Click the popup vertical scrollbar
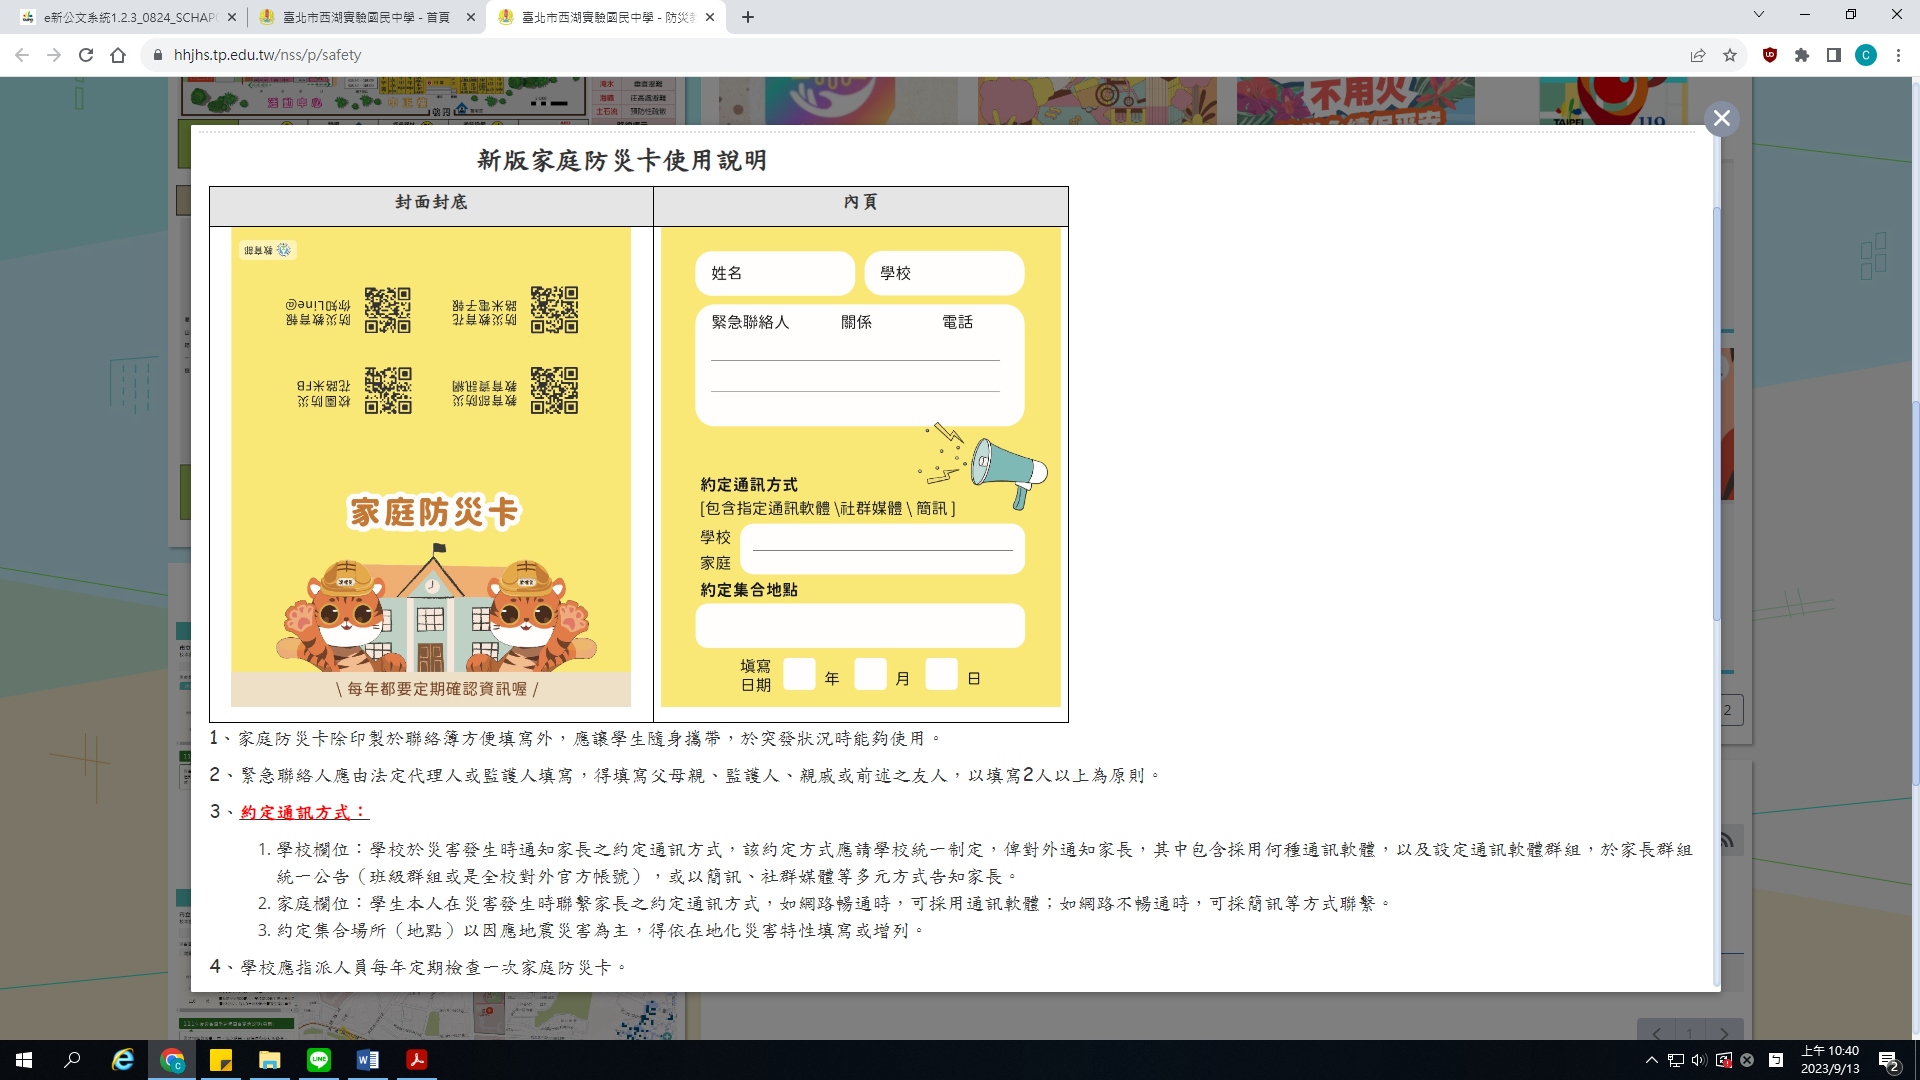Screen dimensions: 1920x1080 click(x=1717, y=412)
